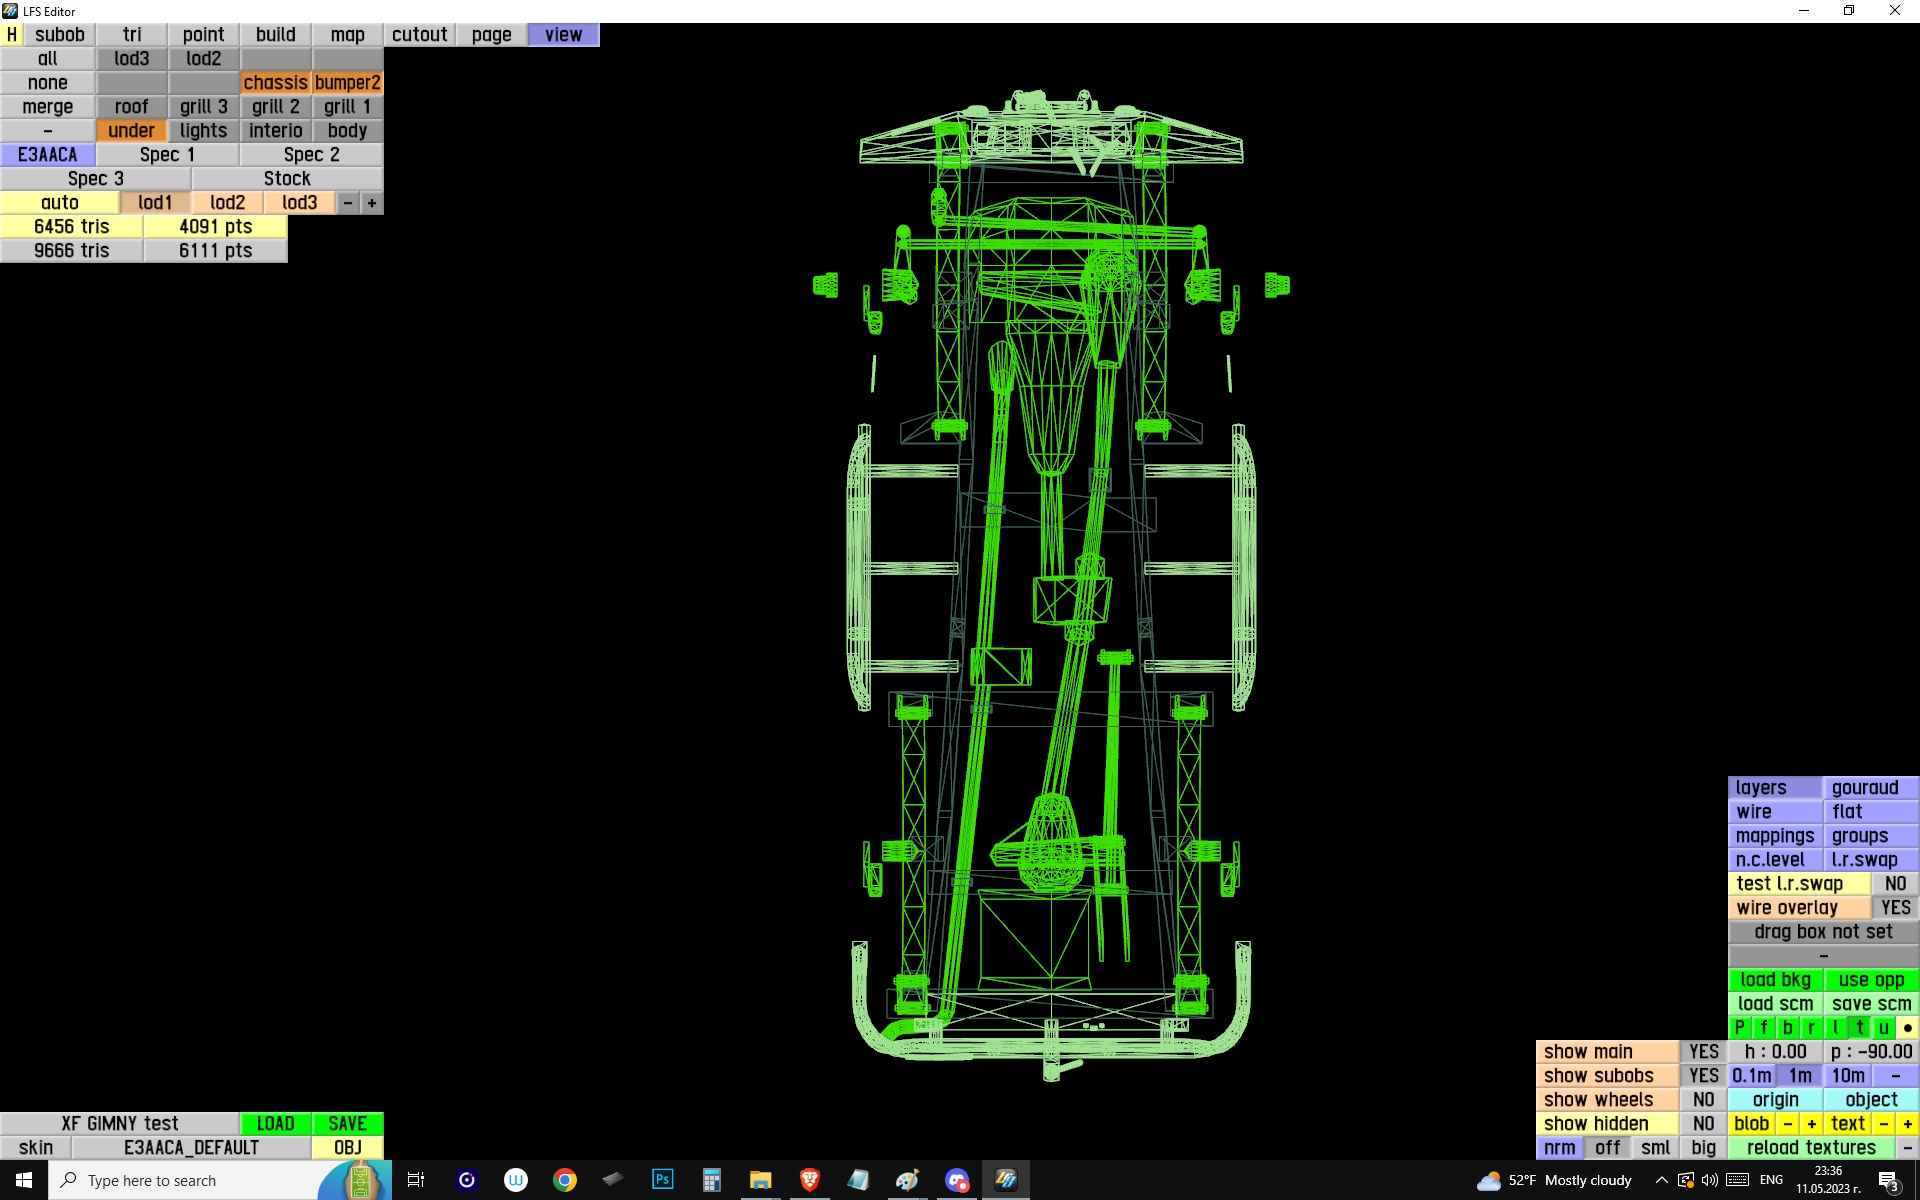This screenshot has width=1920, height=1200.
Task: Toggle show hidden NO value
Action: [x=1703, y=1124]
